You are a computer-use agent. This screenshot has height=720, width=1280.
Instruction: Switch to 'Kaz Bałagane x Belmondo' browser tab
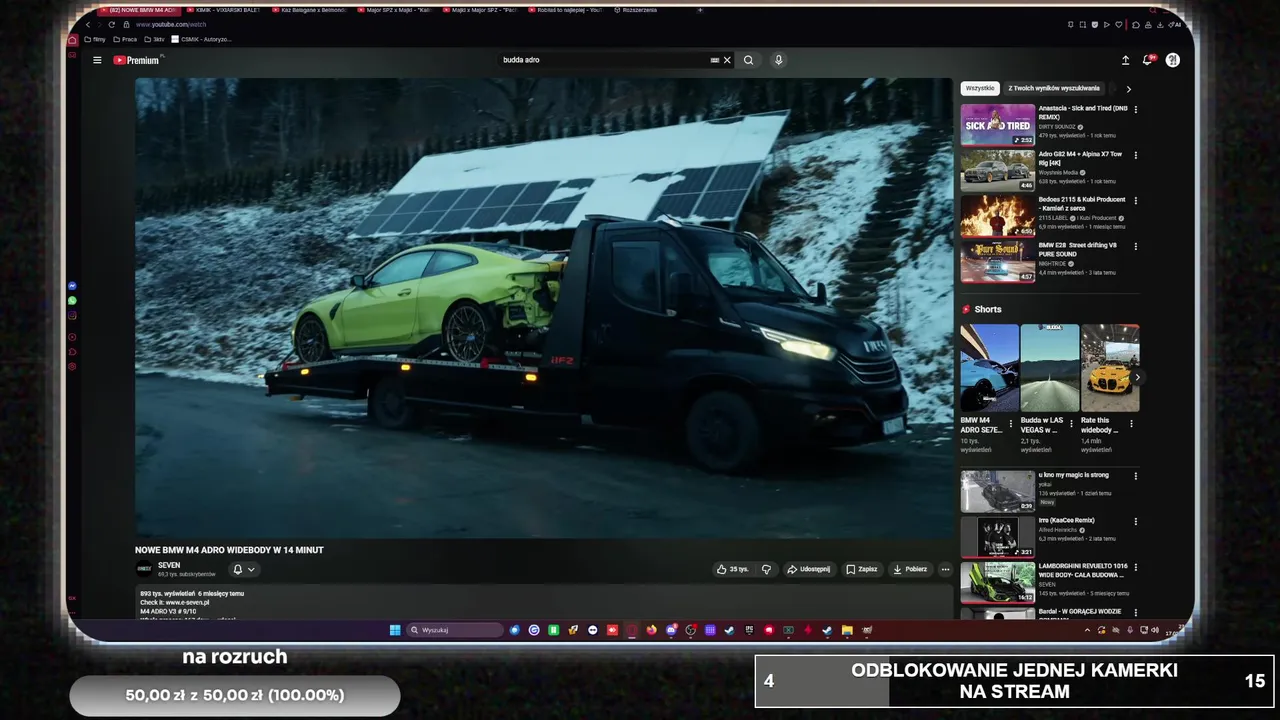click(x=309, y=10)
